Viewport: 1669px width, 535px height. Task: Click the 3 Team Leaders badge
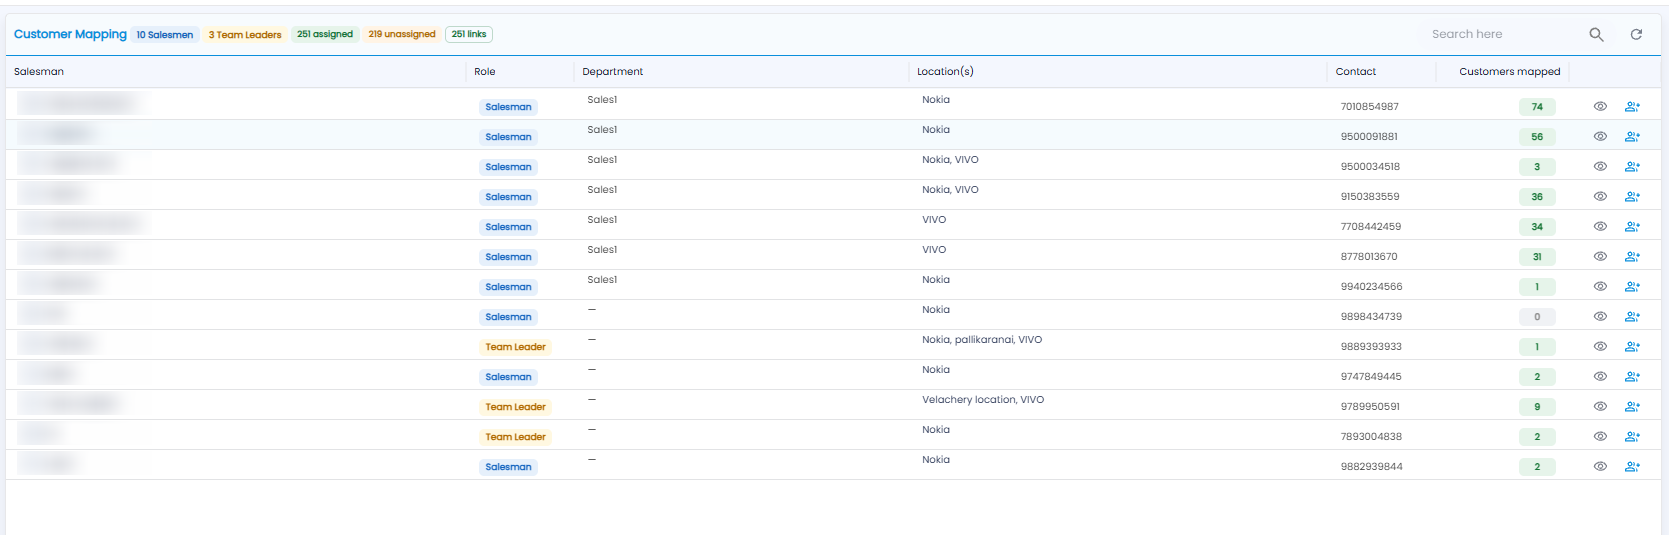click(245, 35)
